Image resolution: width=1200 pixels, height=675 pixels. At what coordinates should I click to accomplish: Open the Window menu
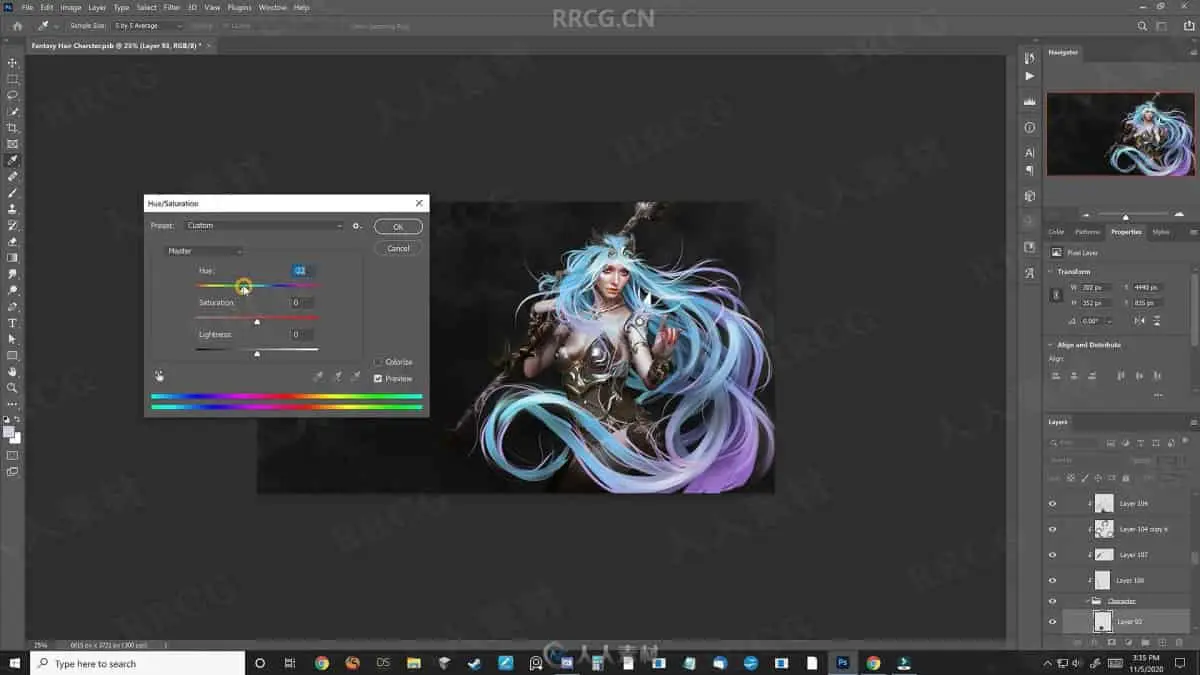(x=272, y=7)
